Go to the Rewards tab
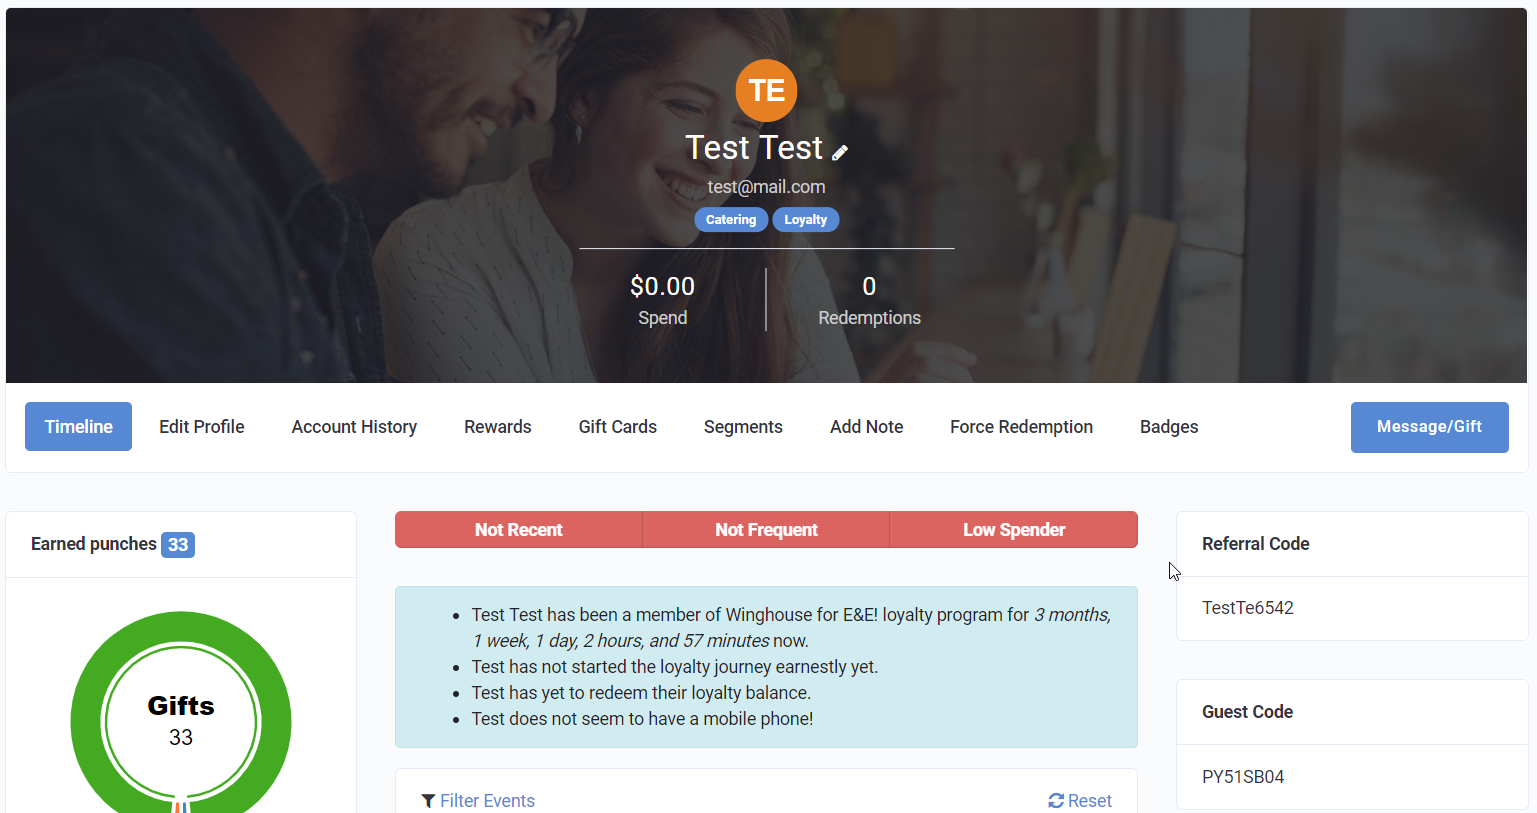Image resolution: width=1537 pixels, height=813 pixels. (498, 427)
